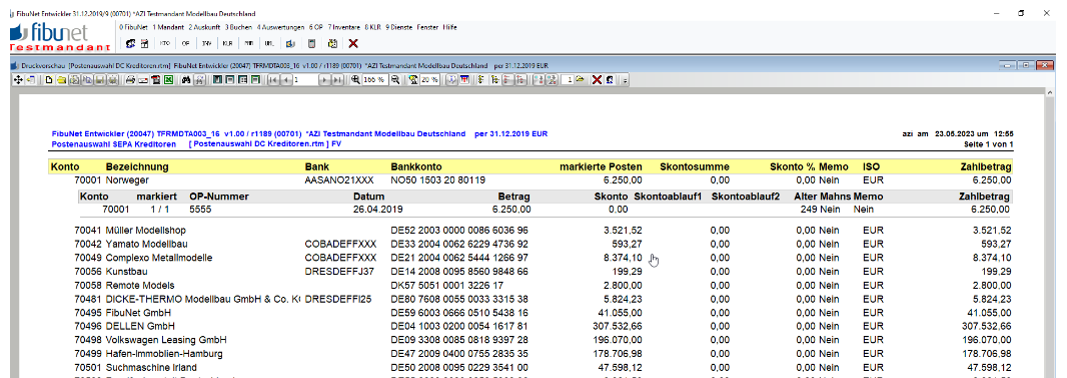Go to the last page of preview

[x=337, y=80]
